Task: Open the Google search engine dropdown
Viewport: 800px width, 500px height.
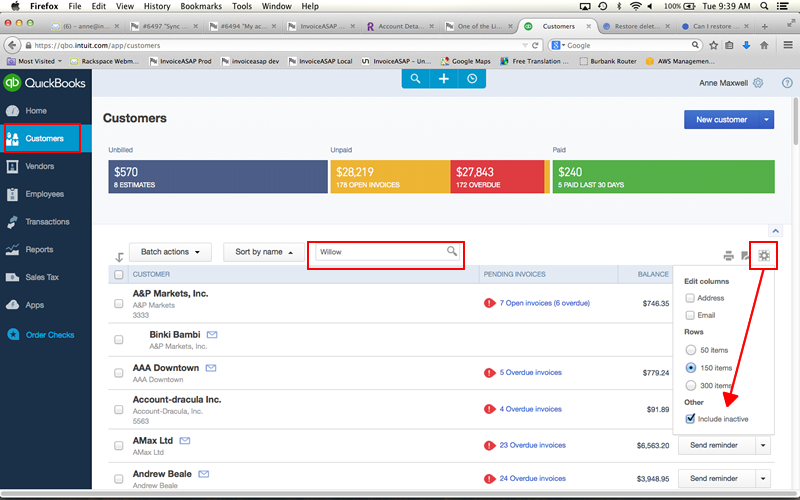Action: [x=559, y=45]
